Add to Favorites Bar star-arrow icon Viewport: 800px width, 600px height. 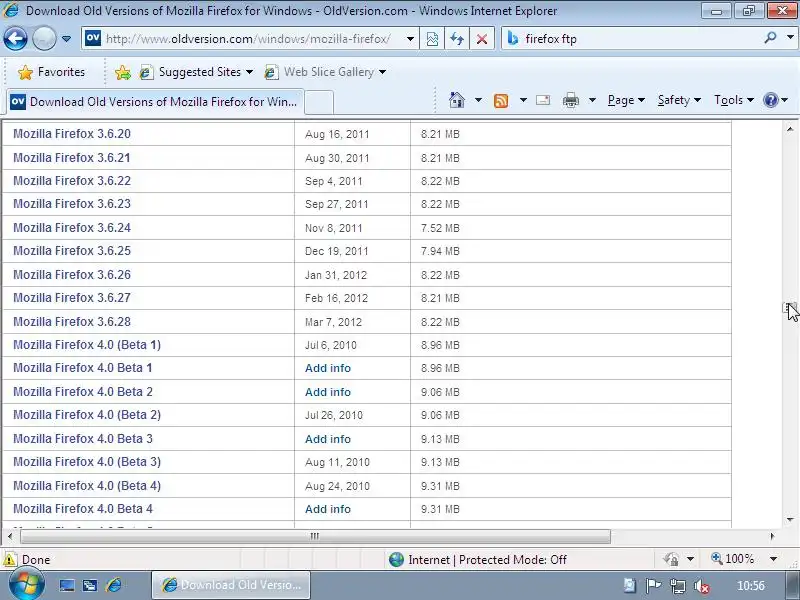122,72
